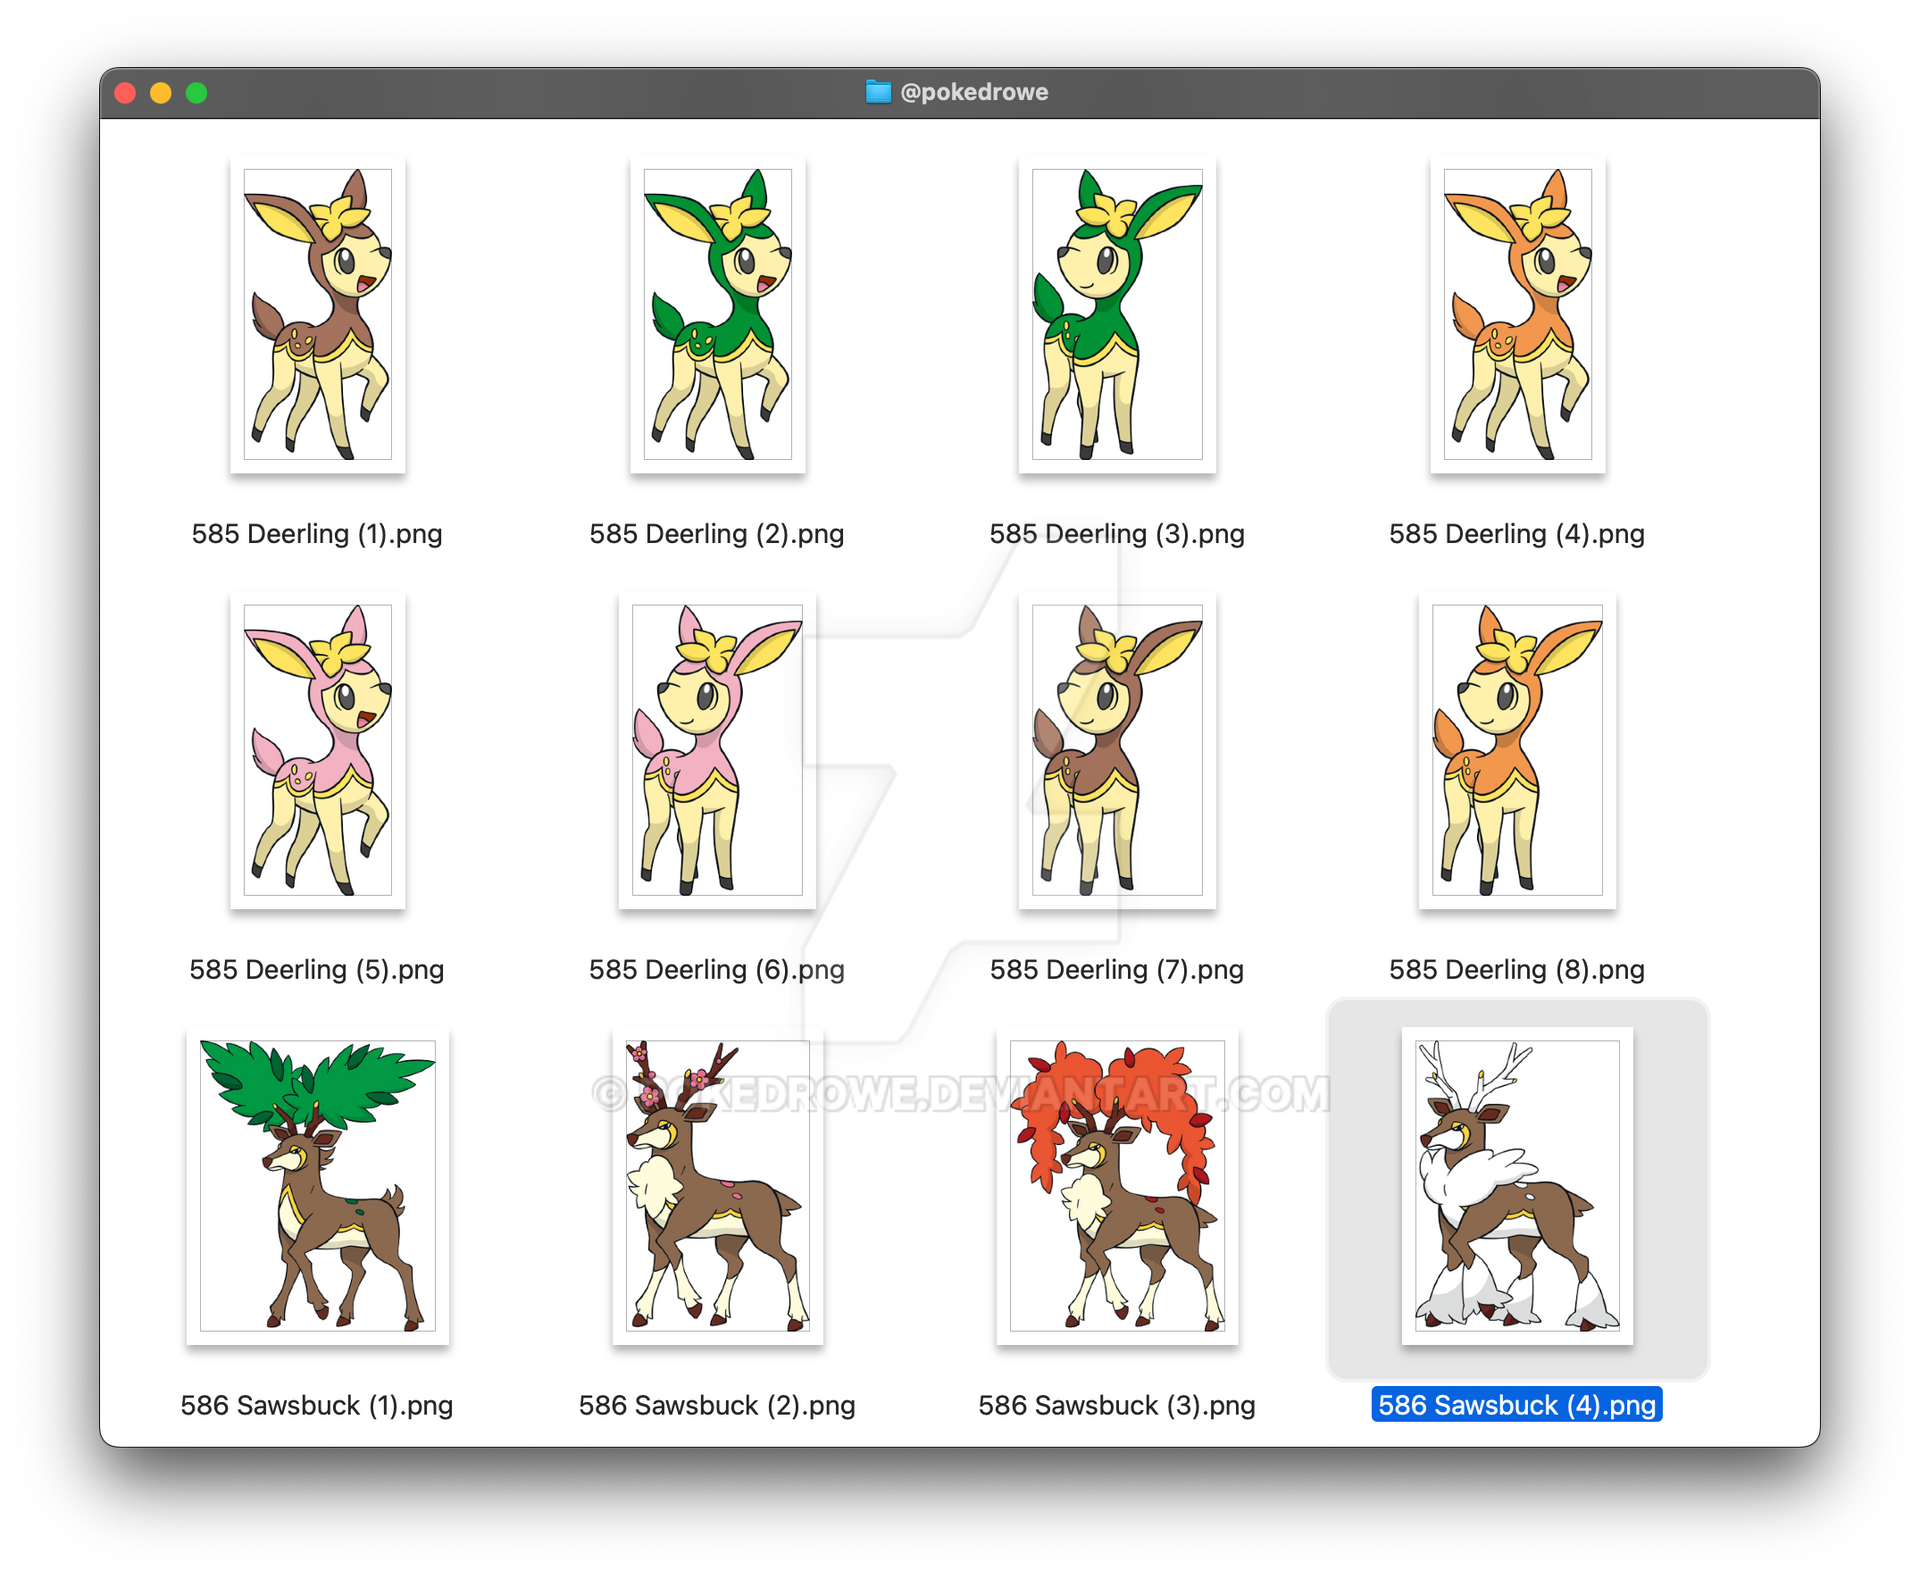This screenshot has width=1920, height=1578.
Task: Click the file name 585 Deerling (3).png
Action: point(1117,534)
